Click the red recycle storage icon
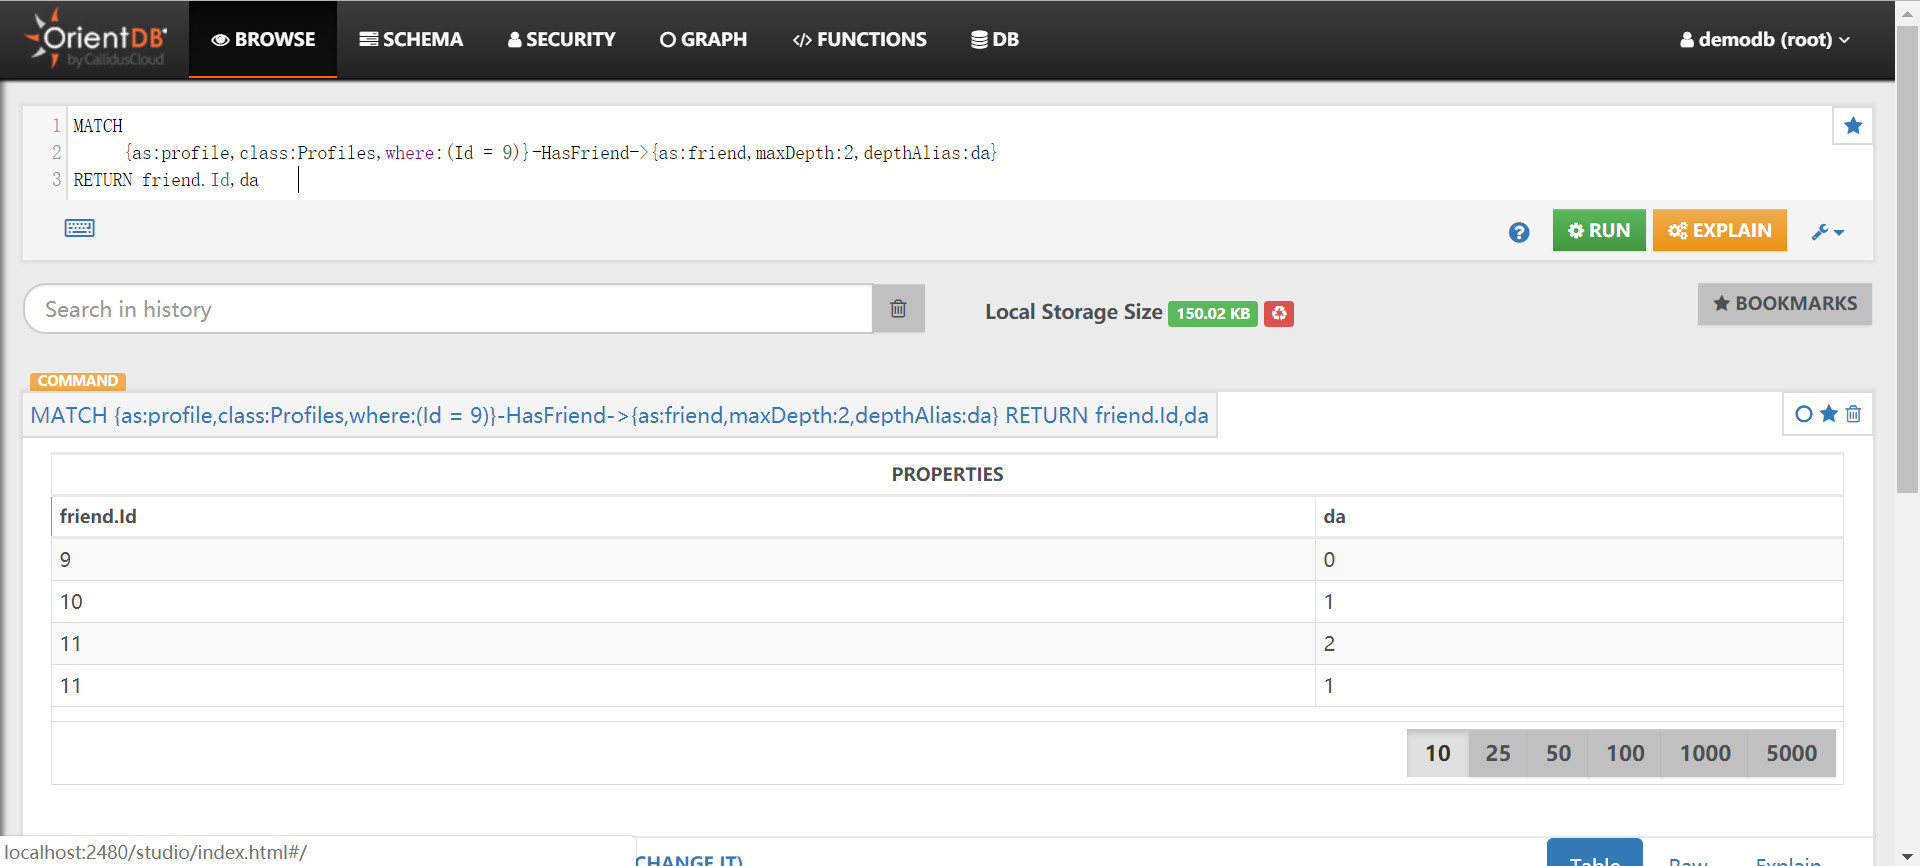 click(x=1279, y=313)
